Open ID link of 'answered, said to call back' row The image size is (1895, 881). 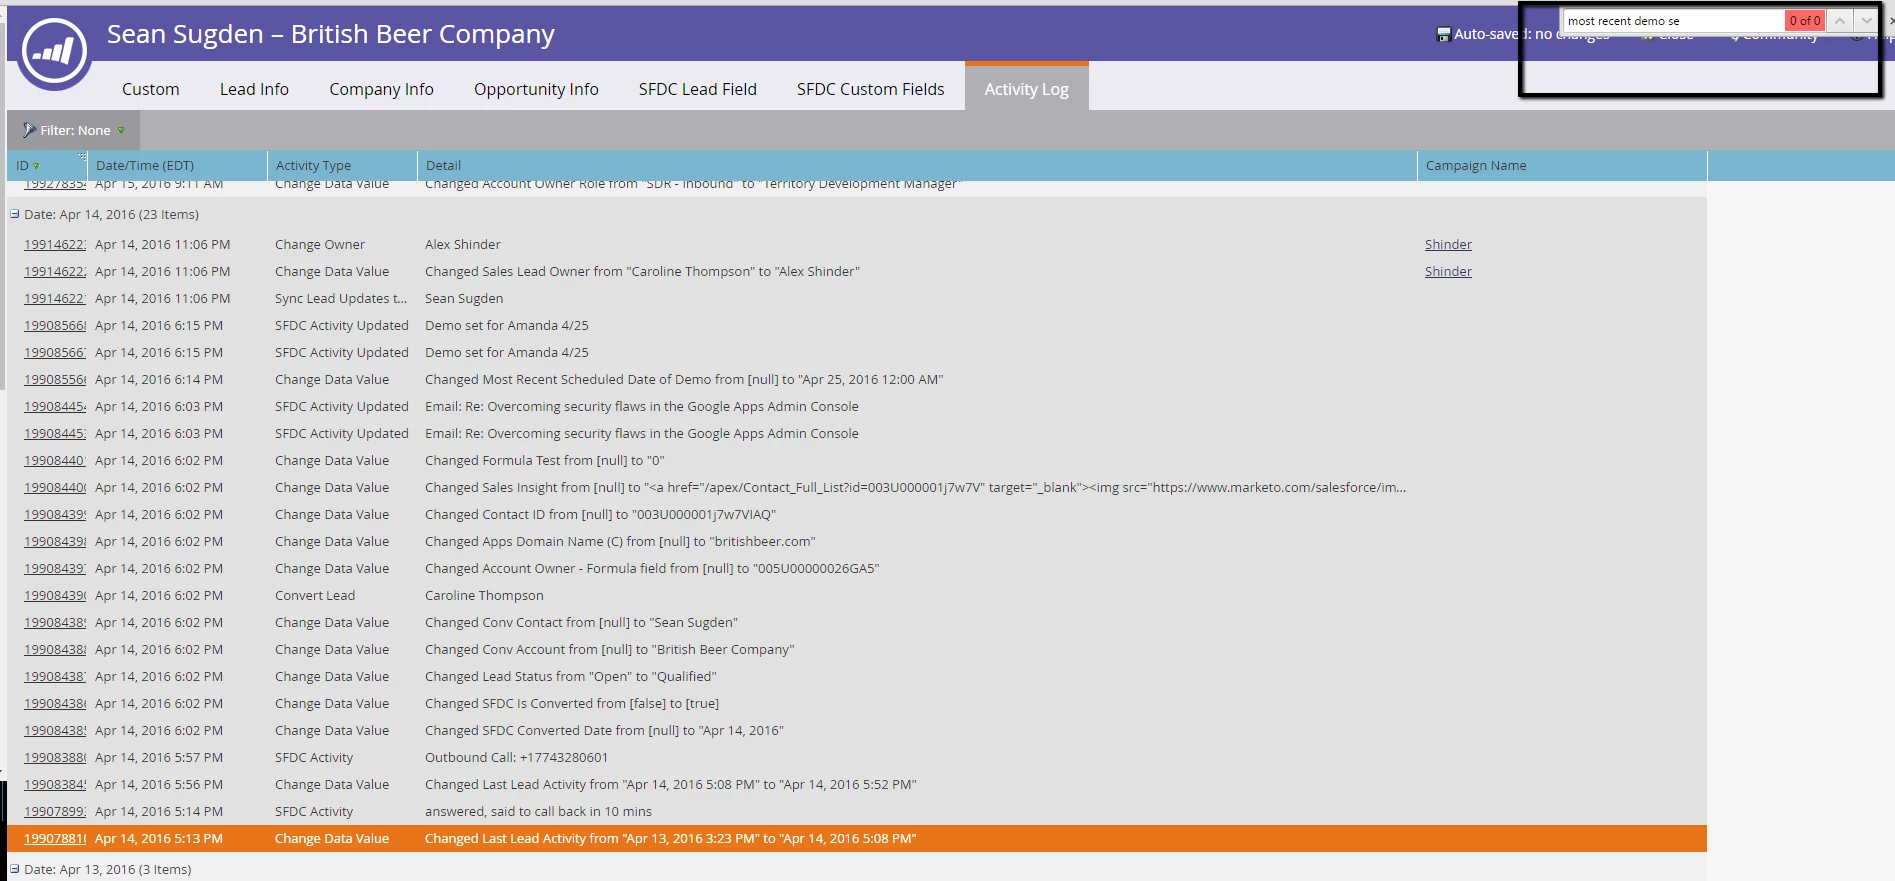[x=55, y=811]
